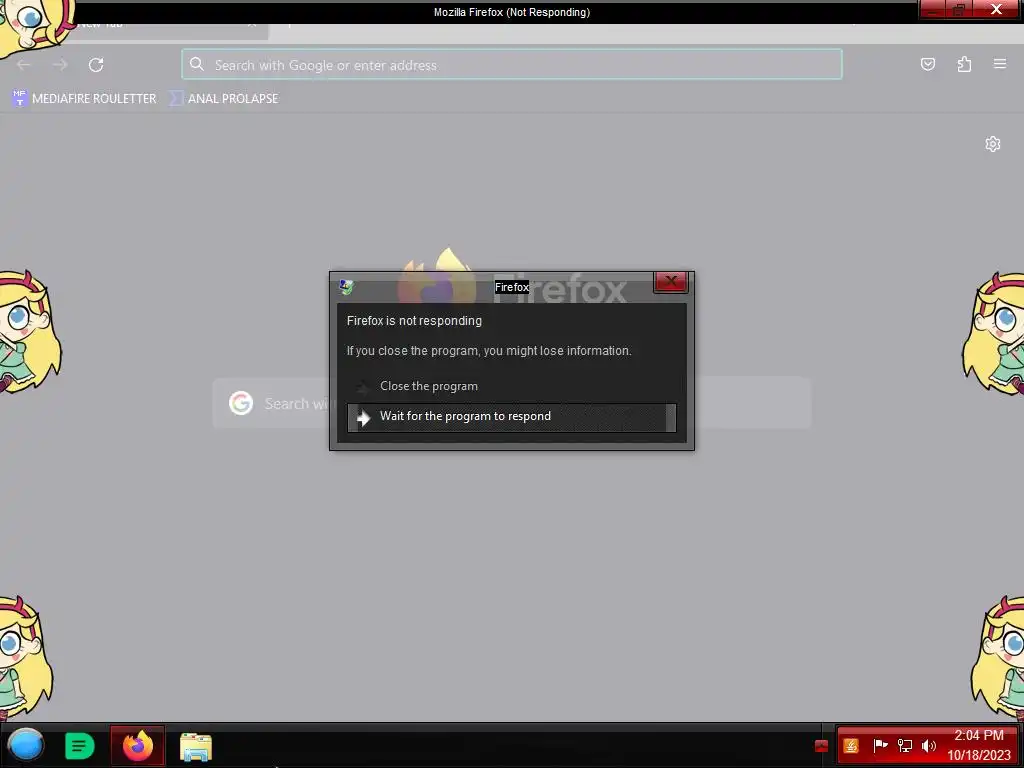Open the Extensions puzzle icon
The height and width of the screenshot is (768, 1024).
point(964,64)
